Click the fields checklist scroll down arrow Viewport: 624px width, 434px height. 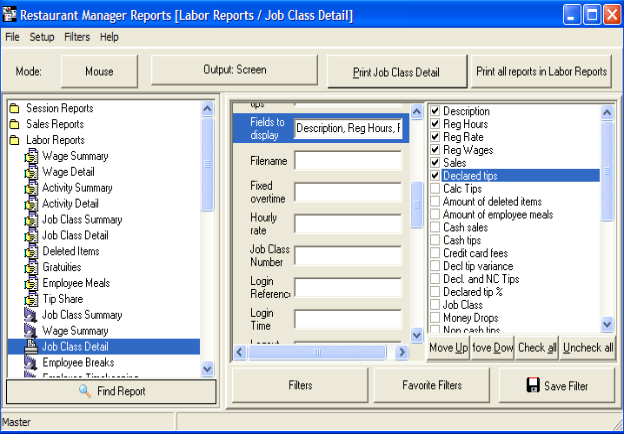[x=607, y=324]
